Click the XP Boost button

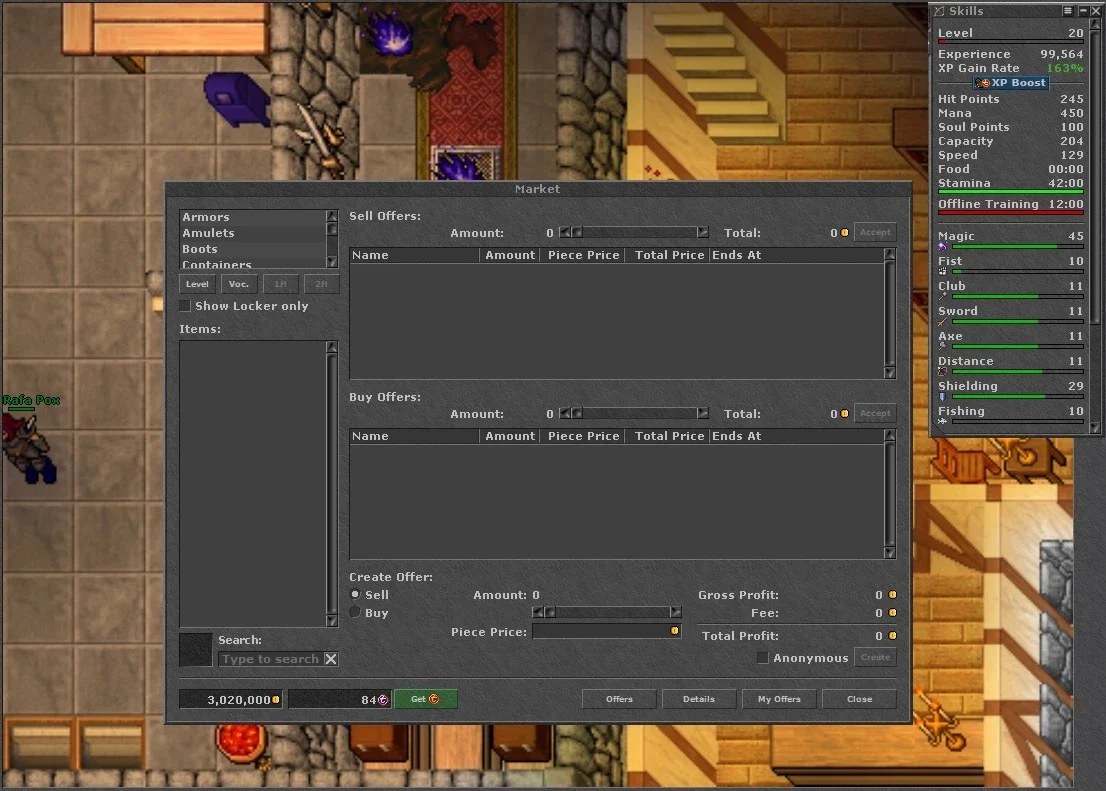click(x=1011, y=83)
